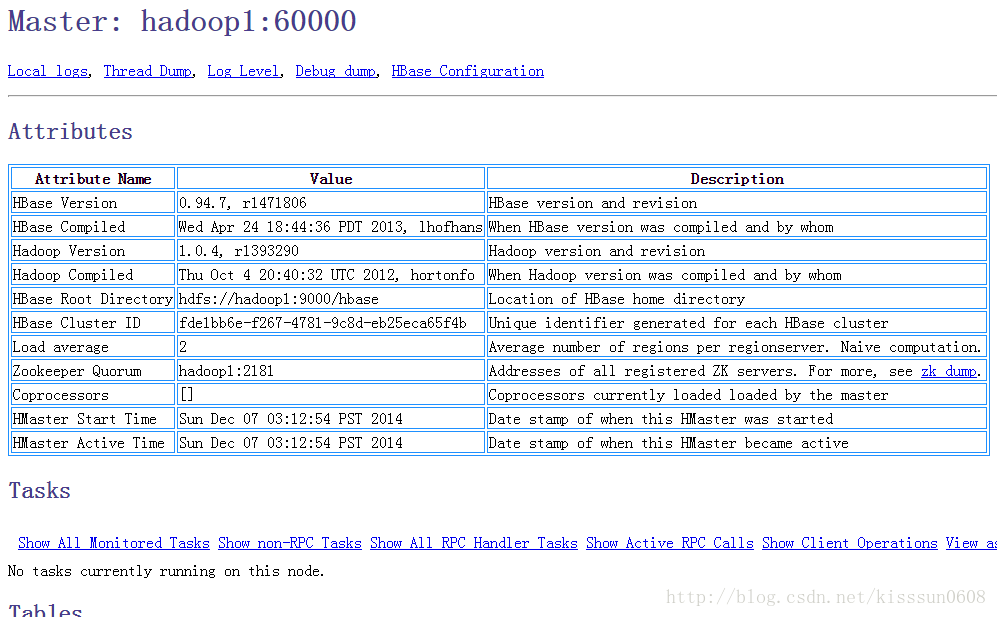Select value Thu Oct 4 20:40:32 UTC 2012

click(331, 275)
